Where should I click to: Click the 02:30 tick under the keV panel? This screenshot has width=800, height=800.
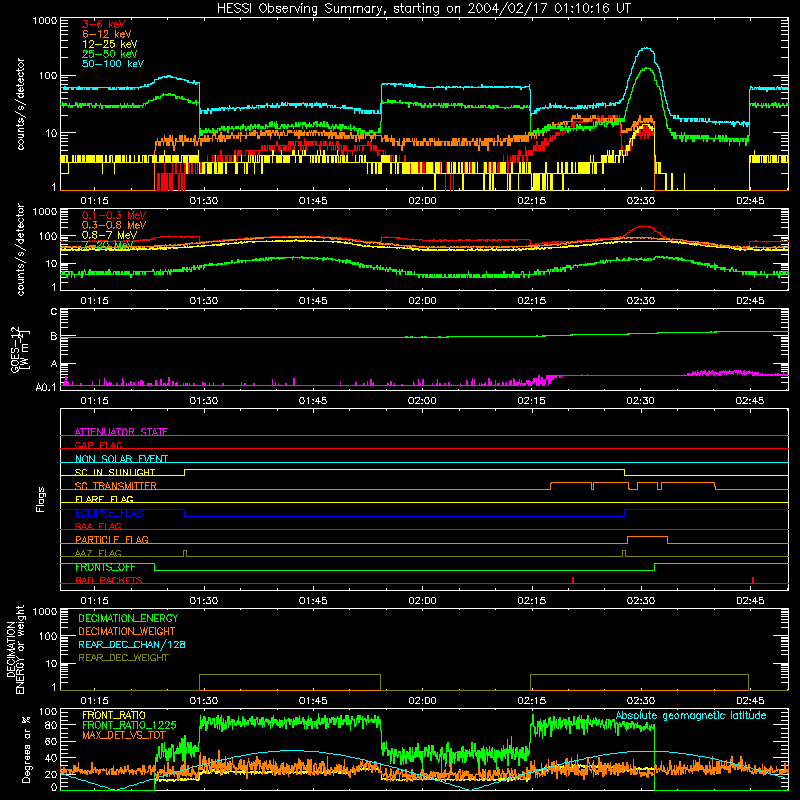click(x=640, y=201)
